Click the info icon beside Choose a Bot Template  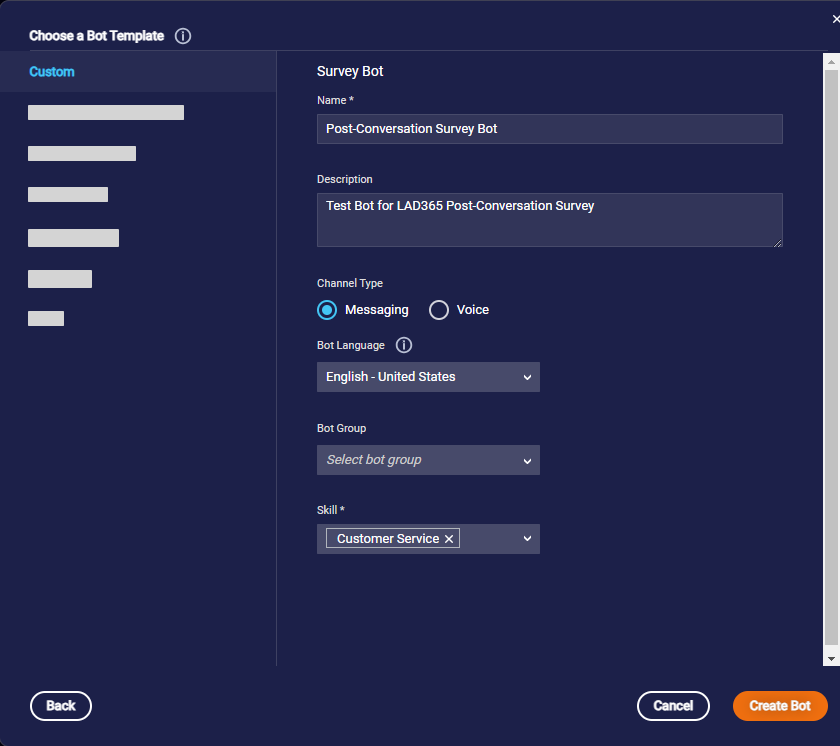183,35
